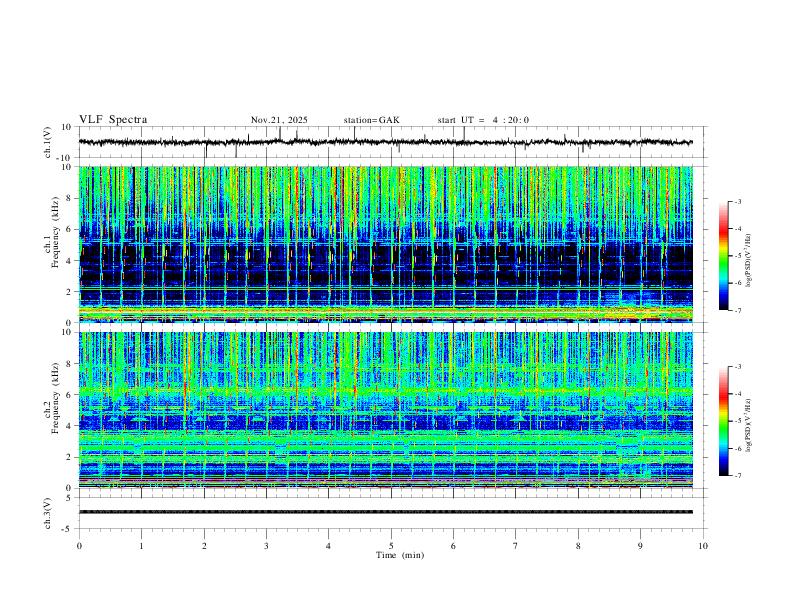Click the "station=GAK" label

pyautogui.click(x=371, y=120)
